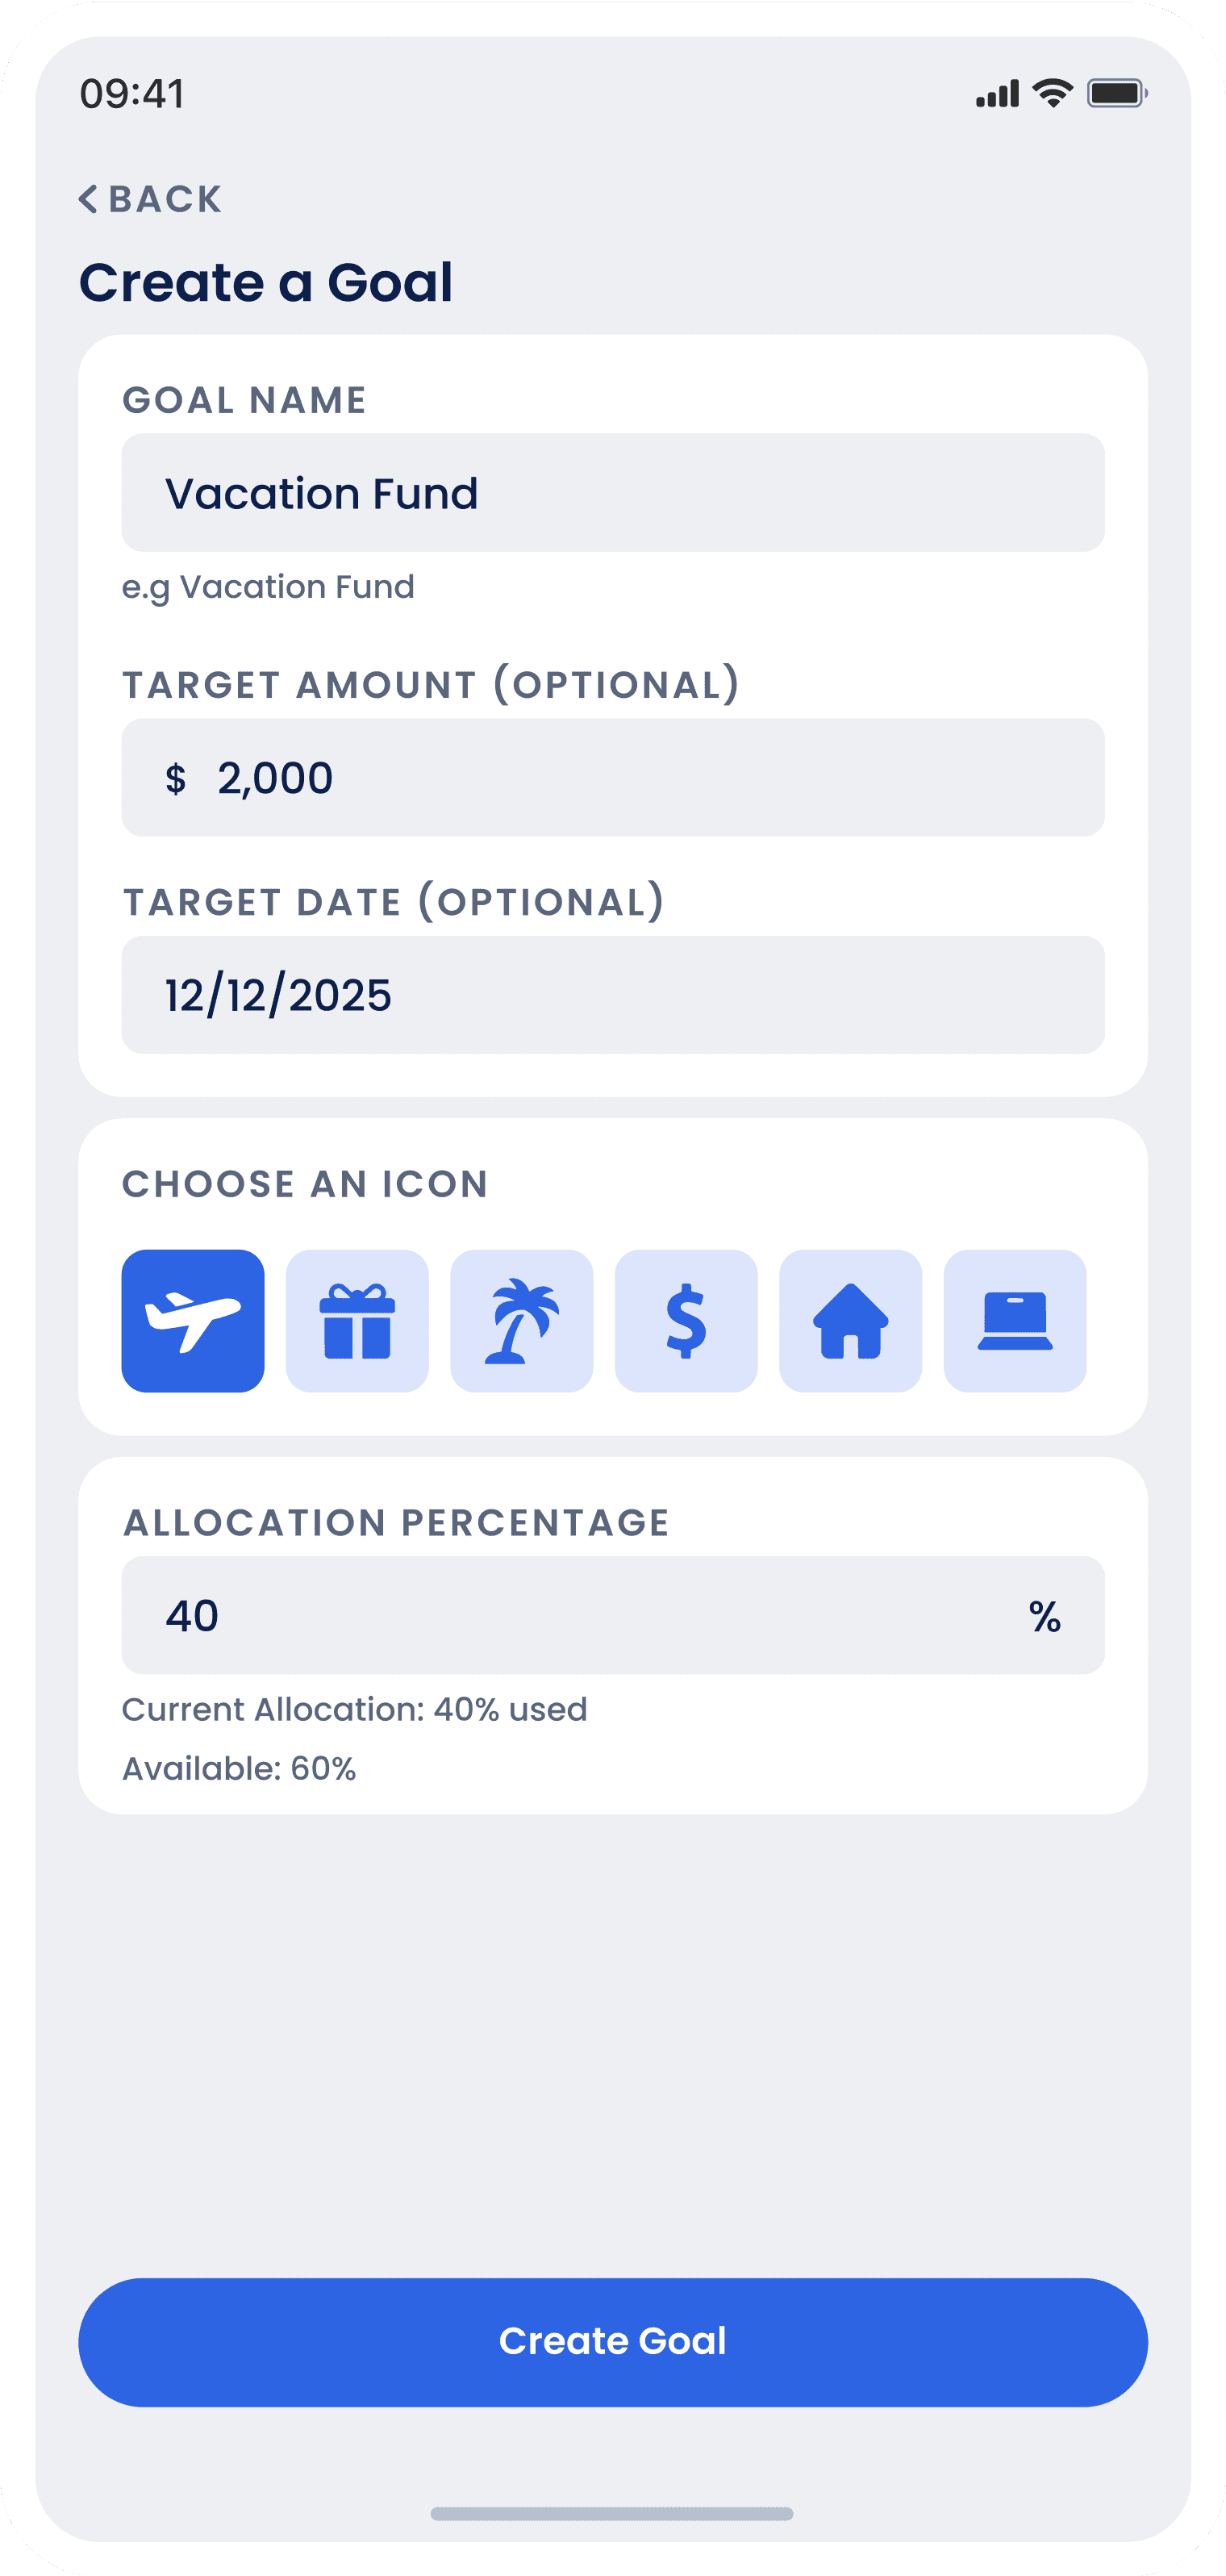Screen dimensions: 1226x2576
Task: Tap the dollar sign prefix in amount field
Action: pyautogui.click(x=176, y=778)
